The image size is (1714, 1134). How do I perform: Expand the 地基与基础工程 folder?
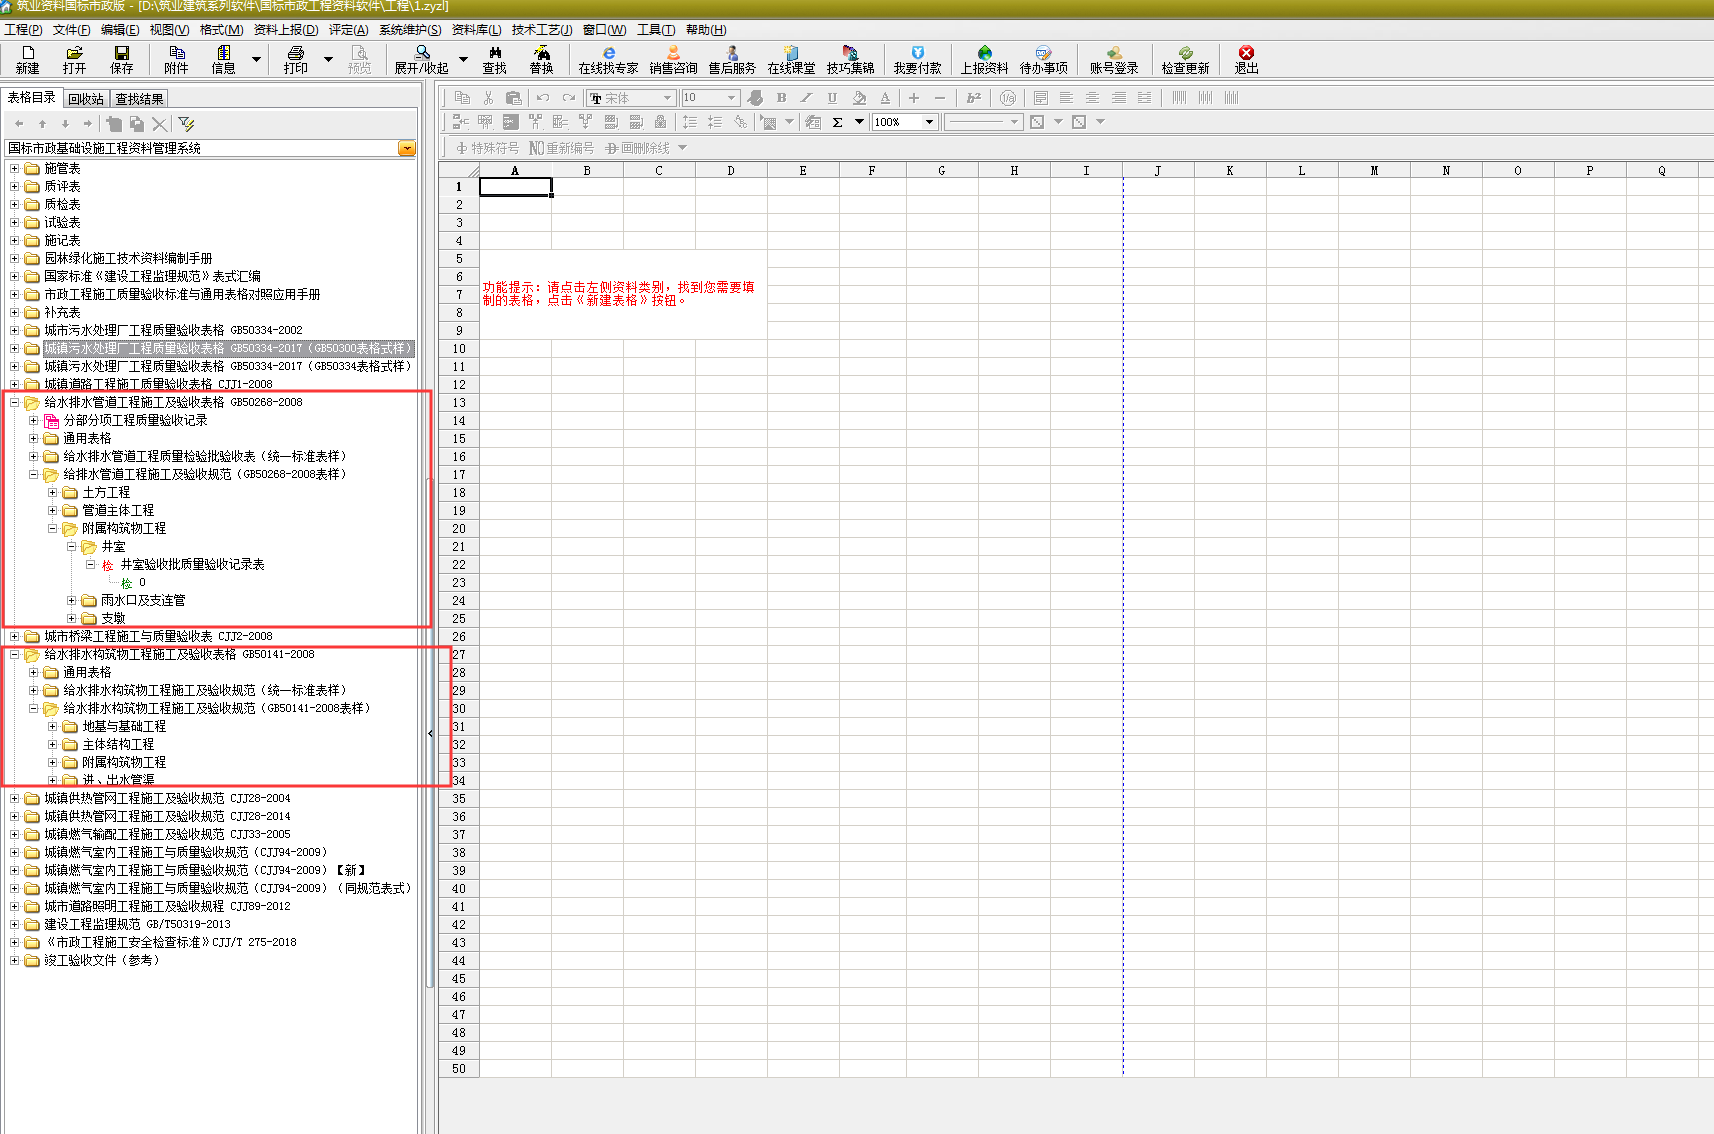[x=52, y=726]
